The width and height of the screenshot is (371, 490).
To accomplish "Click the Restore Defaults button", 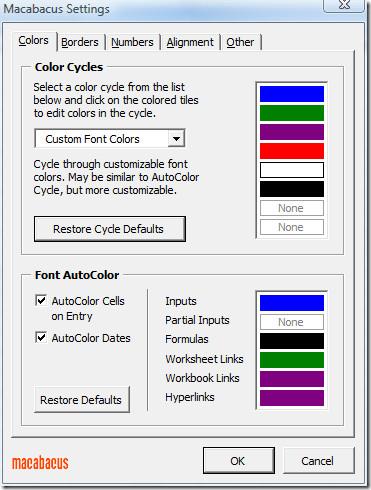I will (x=82, y=400).
